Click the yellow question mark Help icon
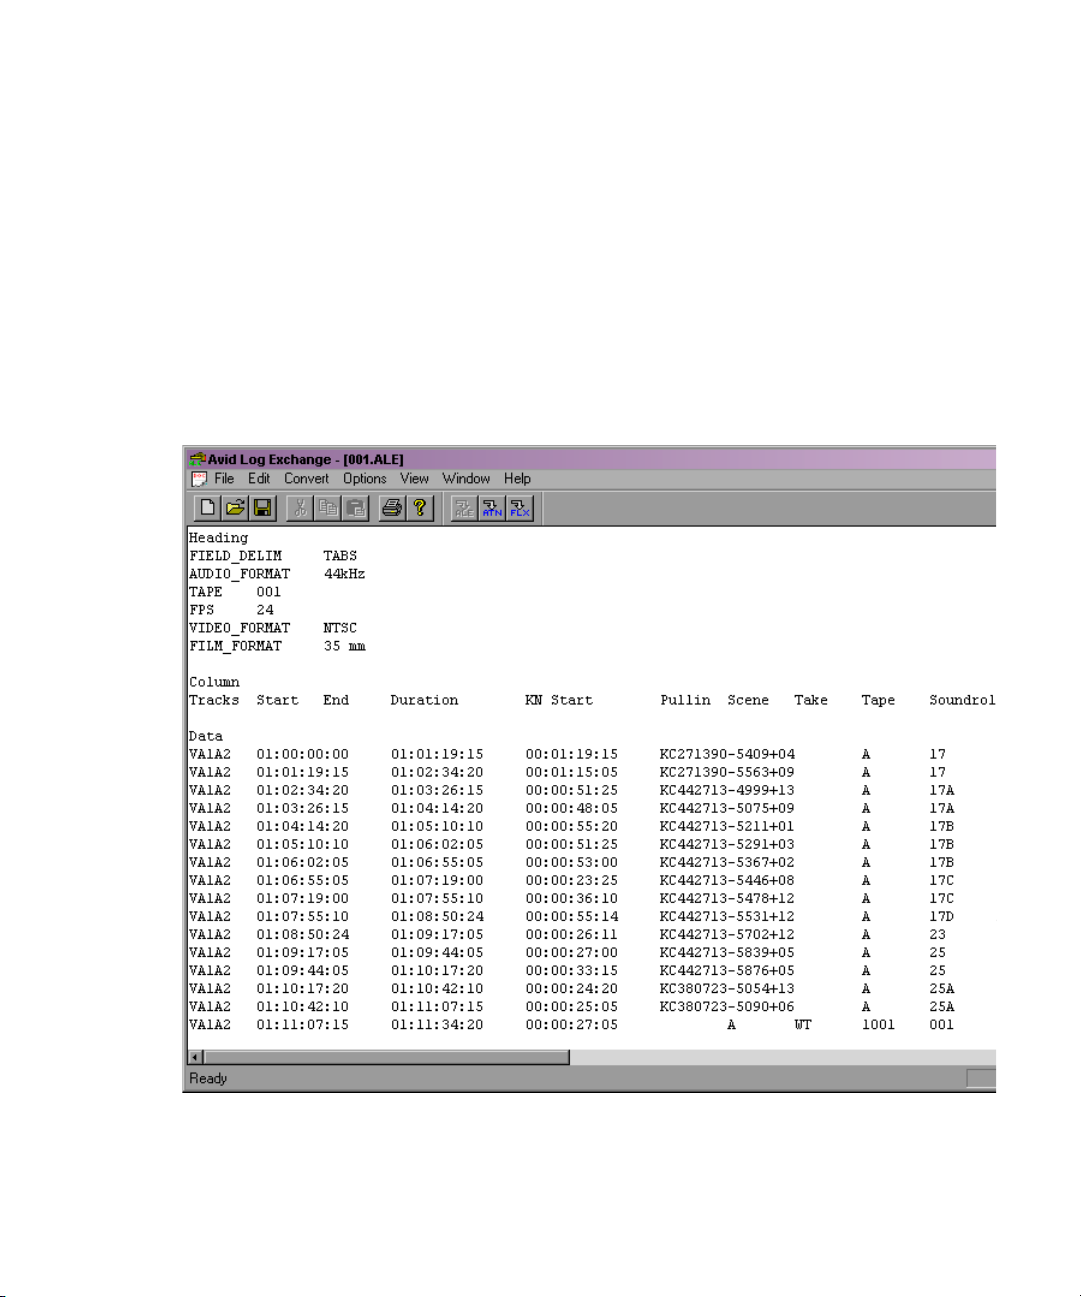Viewport: 1081px width, 1297px height. pyautogui.click(x=420, y=508)
